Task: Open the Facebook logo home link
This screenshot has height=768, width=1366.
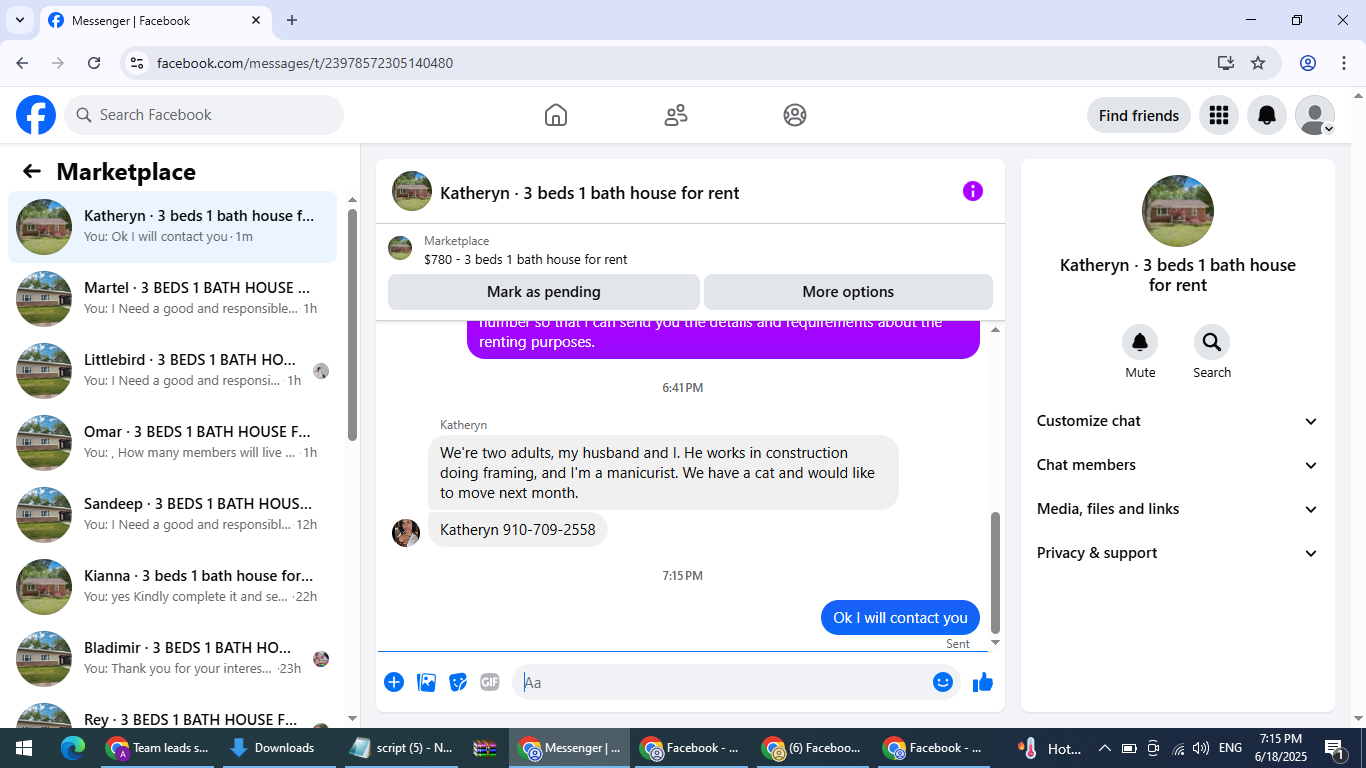Action: (36, 115)
